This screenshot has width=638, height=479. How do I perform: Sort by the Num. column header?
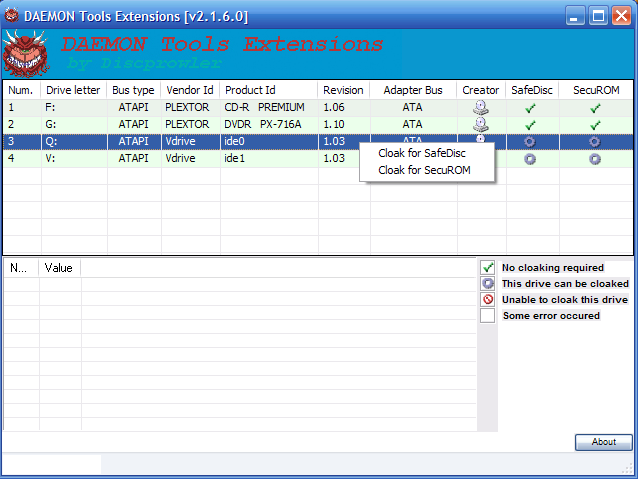click(x=21, y=90)
